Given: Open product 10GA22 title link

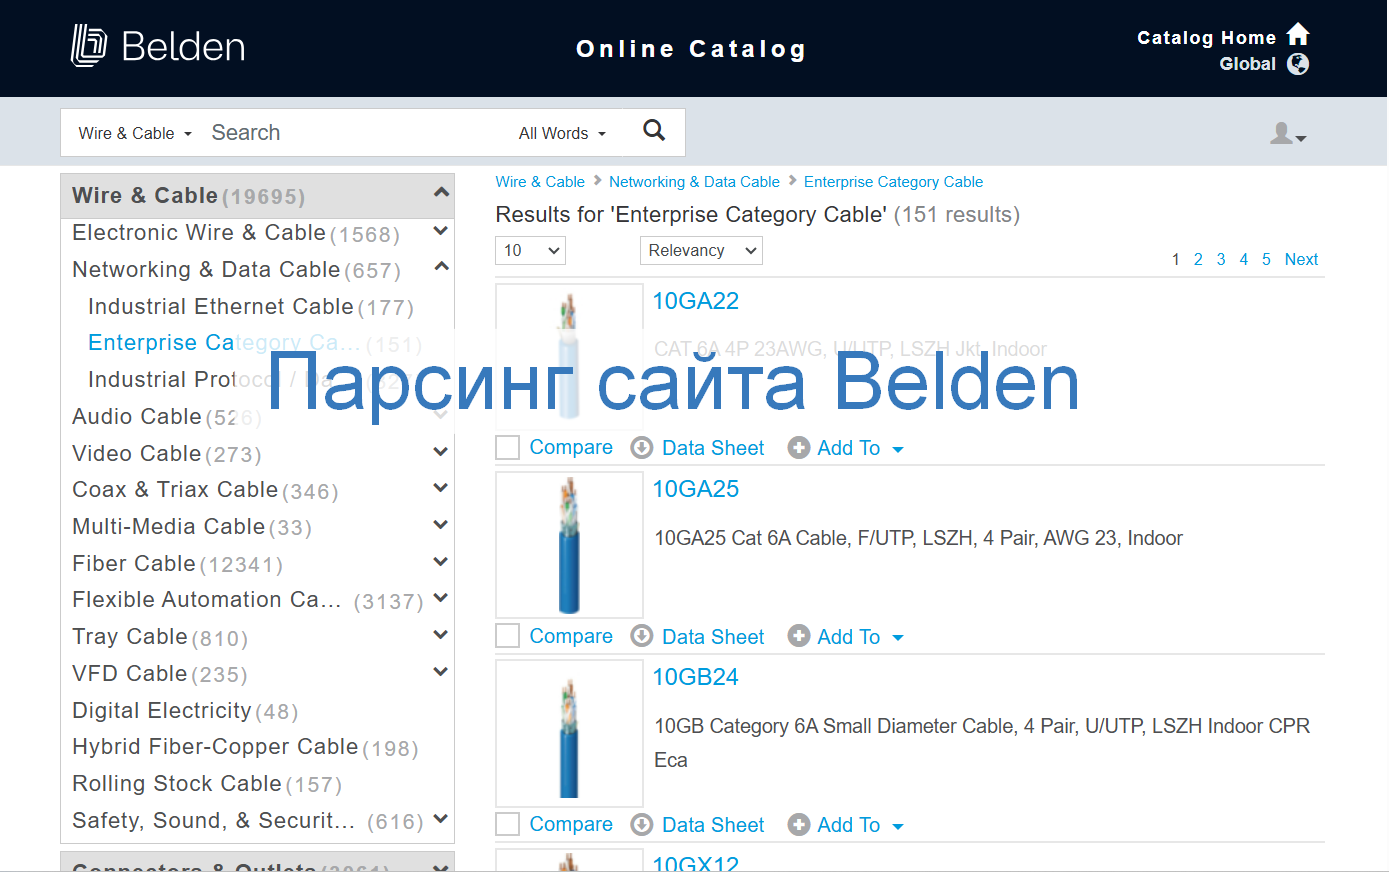Looking at the screenshot, I should coord(695,301).
